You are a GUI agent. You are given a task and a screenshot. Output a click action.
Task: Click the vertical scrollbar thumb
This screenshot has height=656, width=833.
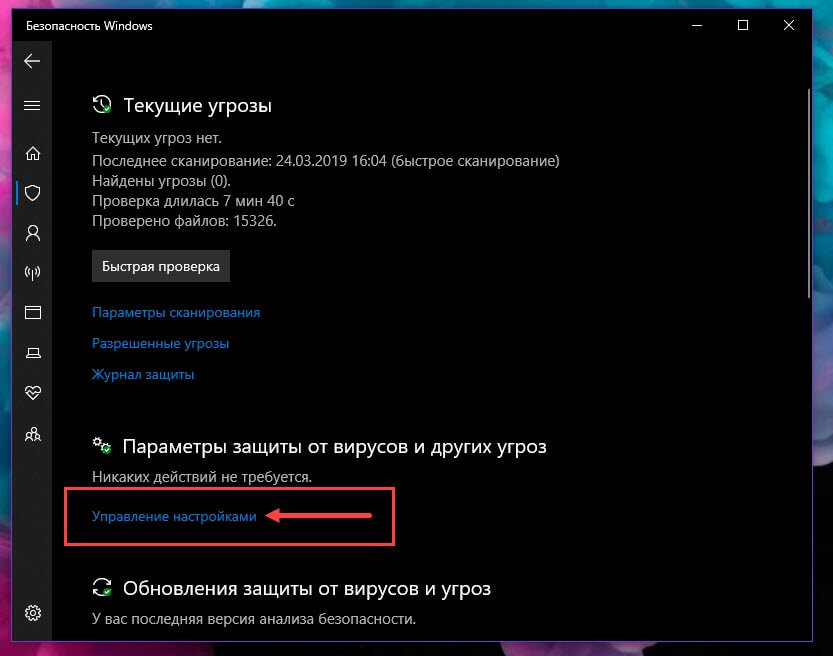tap(809, 194)
